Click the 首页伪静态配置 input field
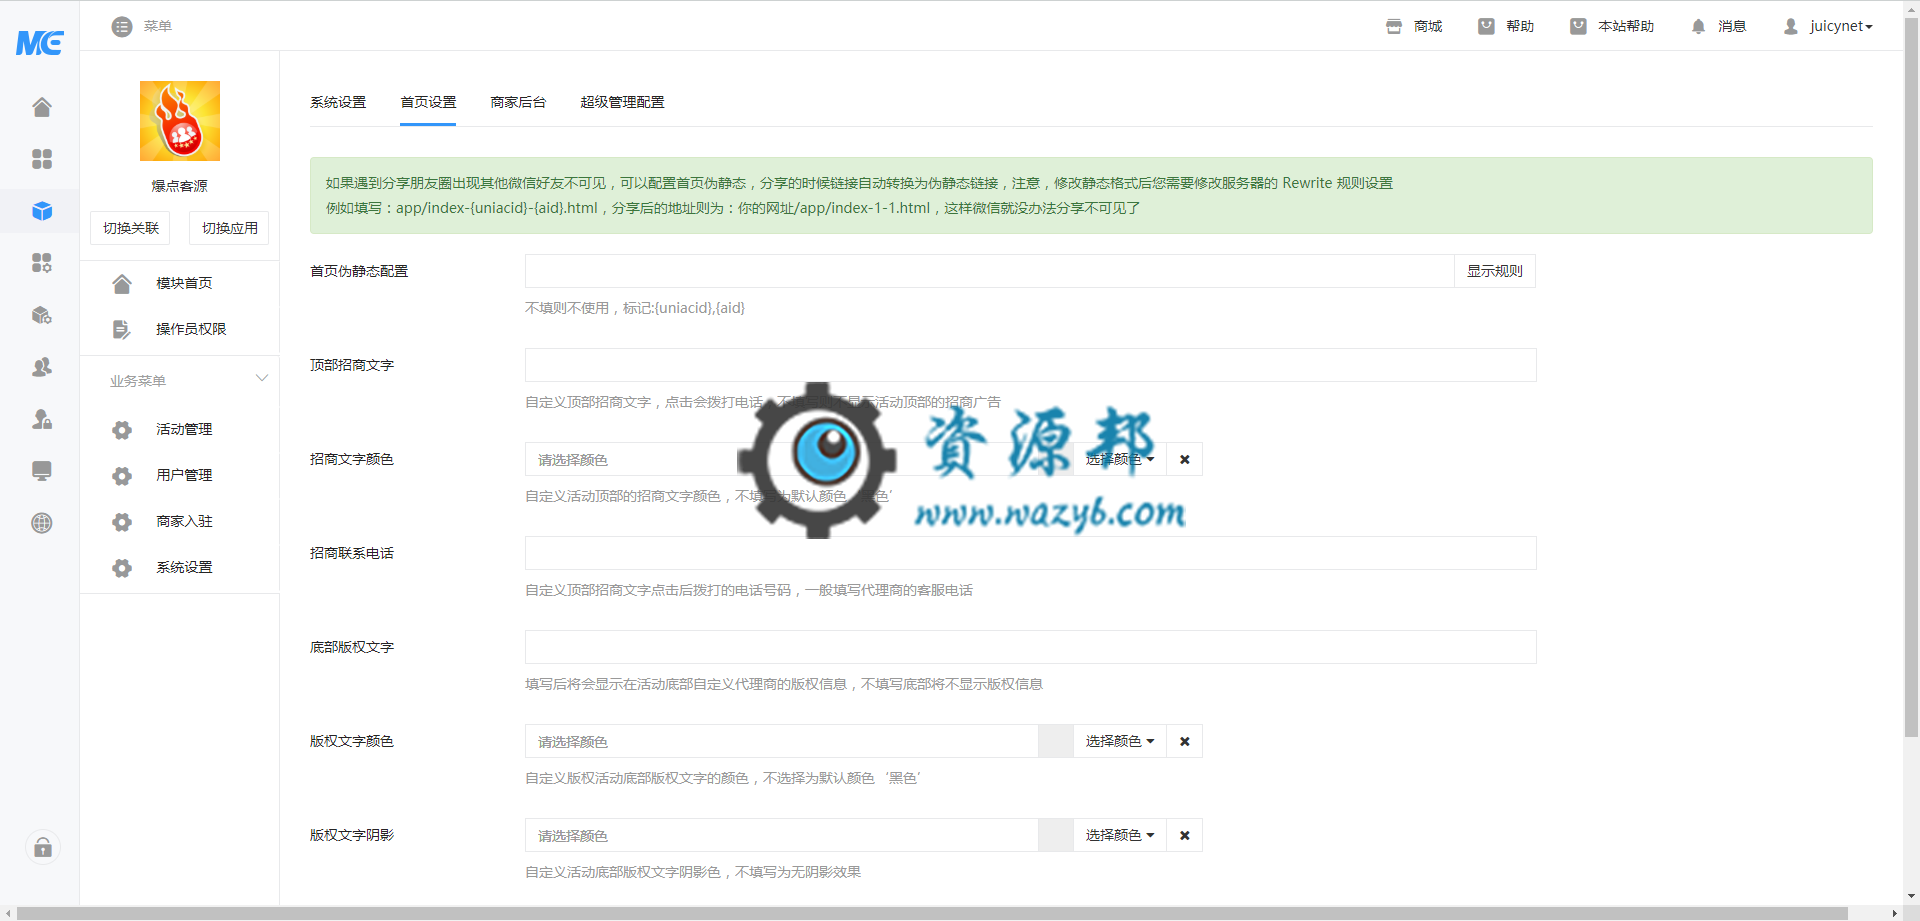The width and height of the screenshot is (1920, 921). click(x=989, y=271)
